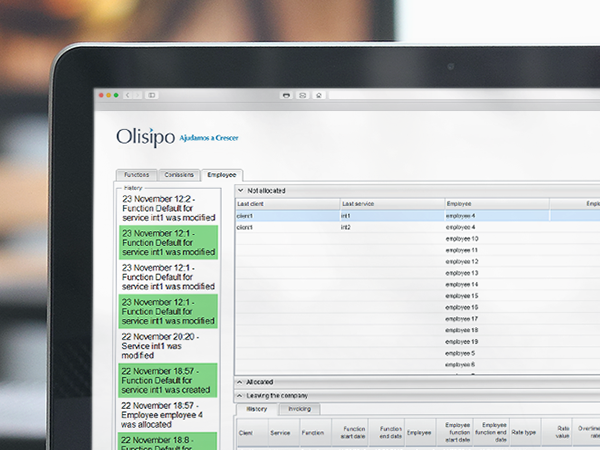Sort by Last client column header
Viewport: 600px width, 450px height.
pos(287,204)
